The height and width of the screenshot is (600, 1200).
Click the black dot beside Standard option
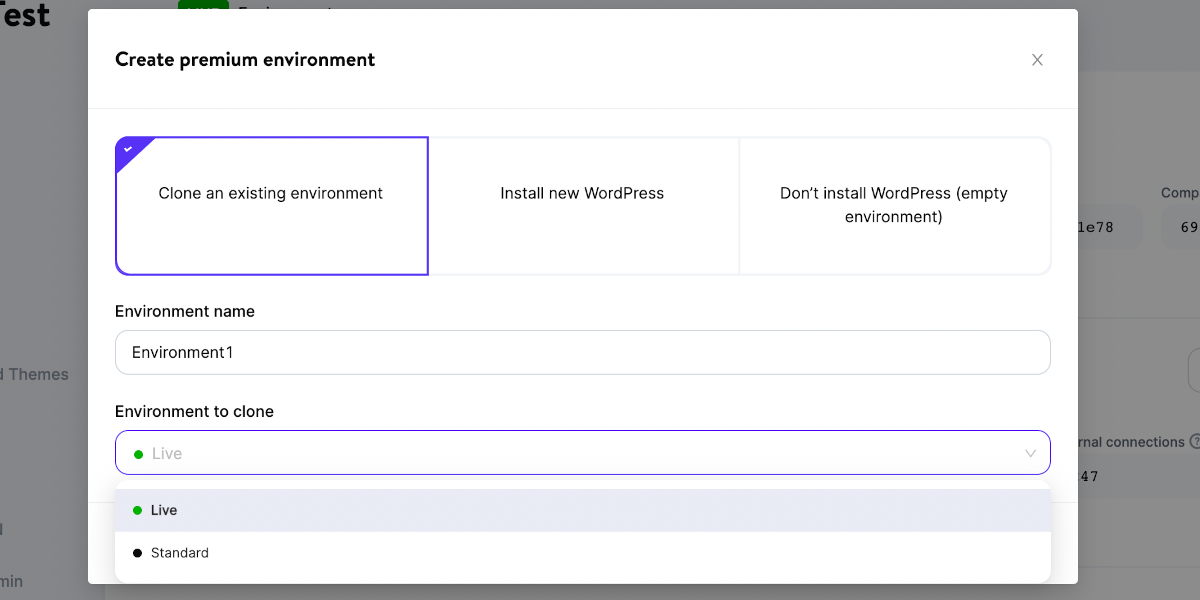coord(137,553)
